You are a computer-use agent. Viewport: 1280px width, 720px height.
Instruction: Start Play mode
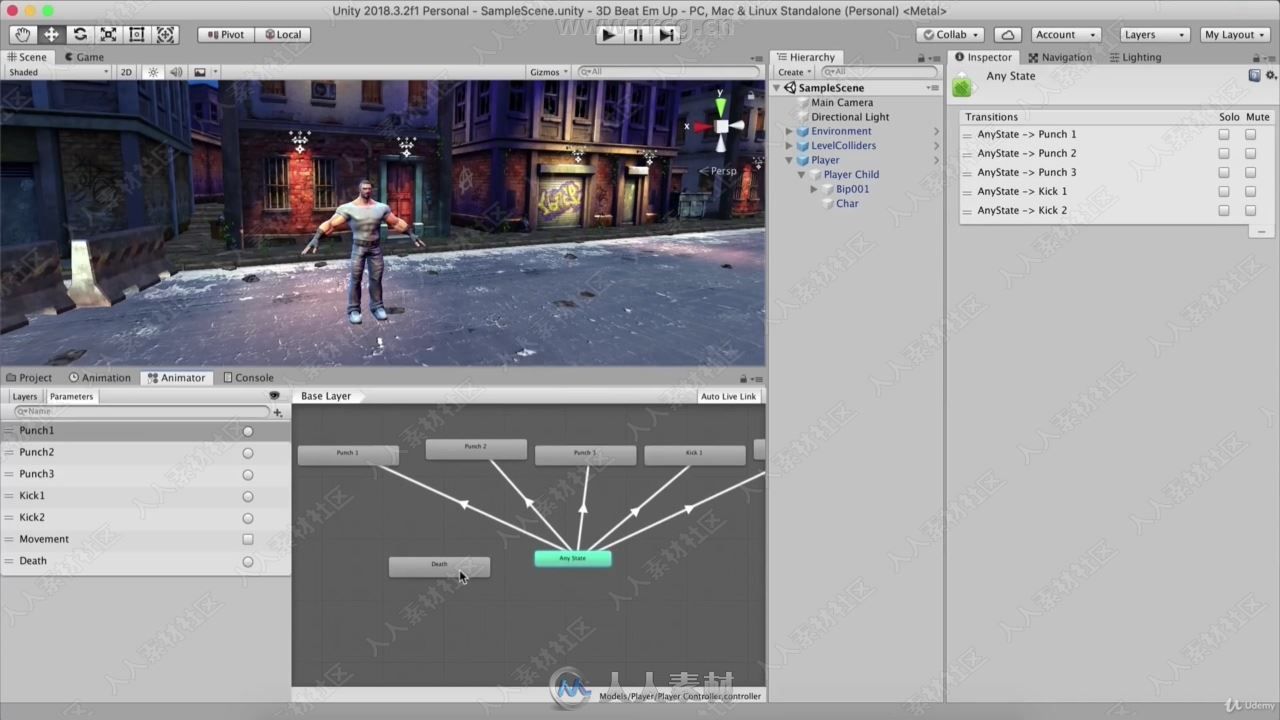(608, 34)
